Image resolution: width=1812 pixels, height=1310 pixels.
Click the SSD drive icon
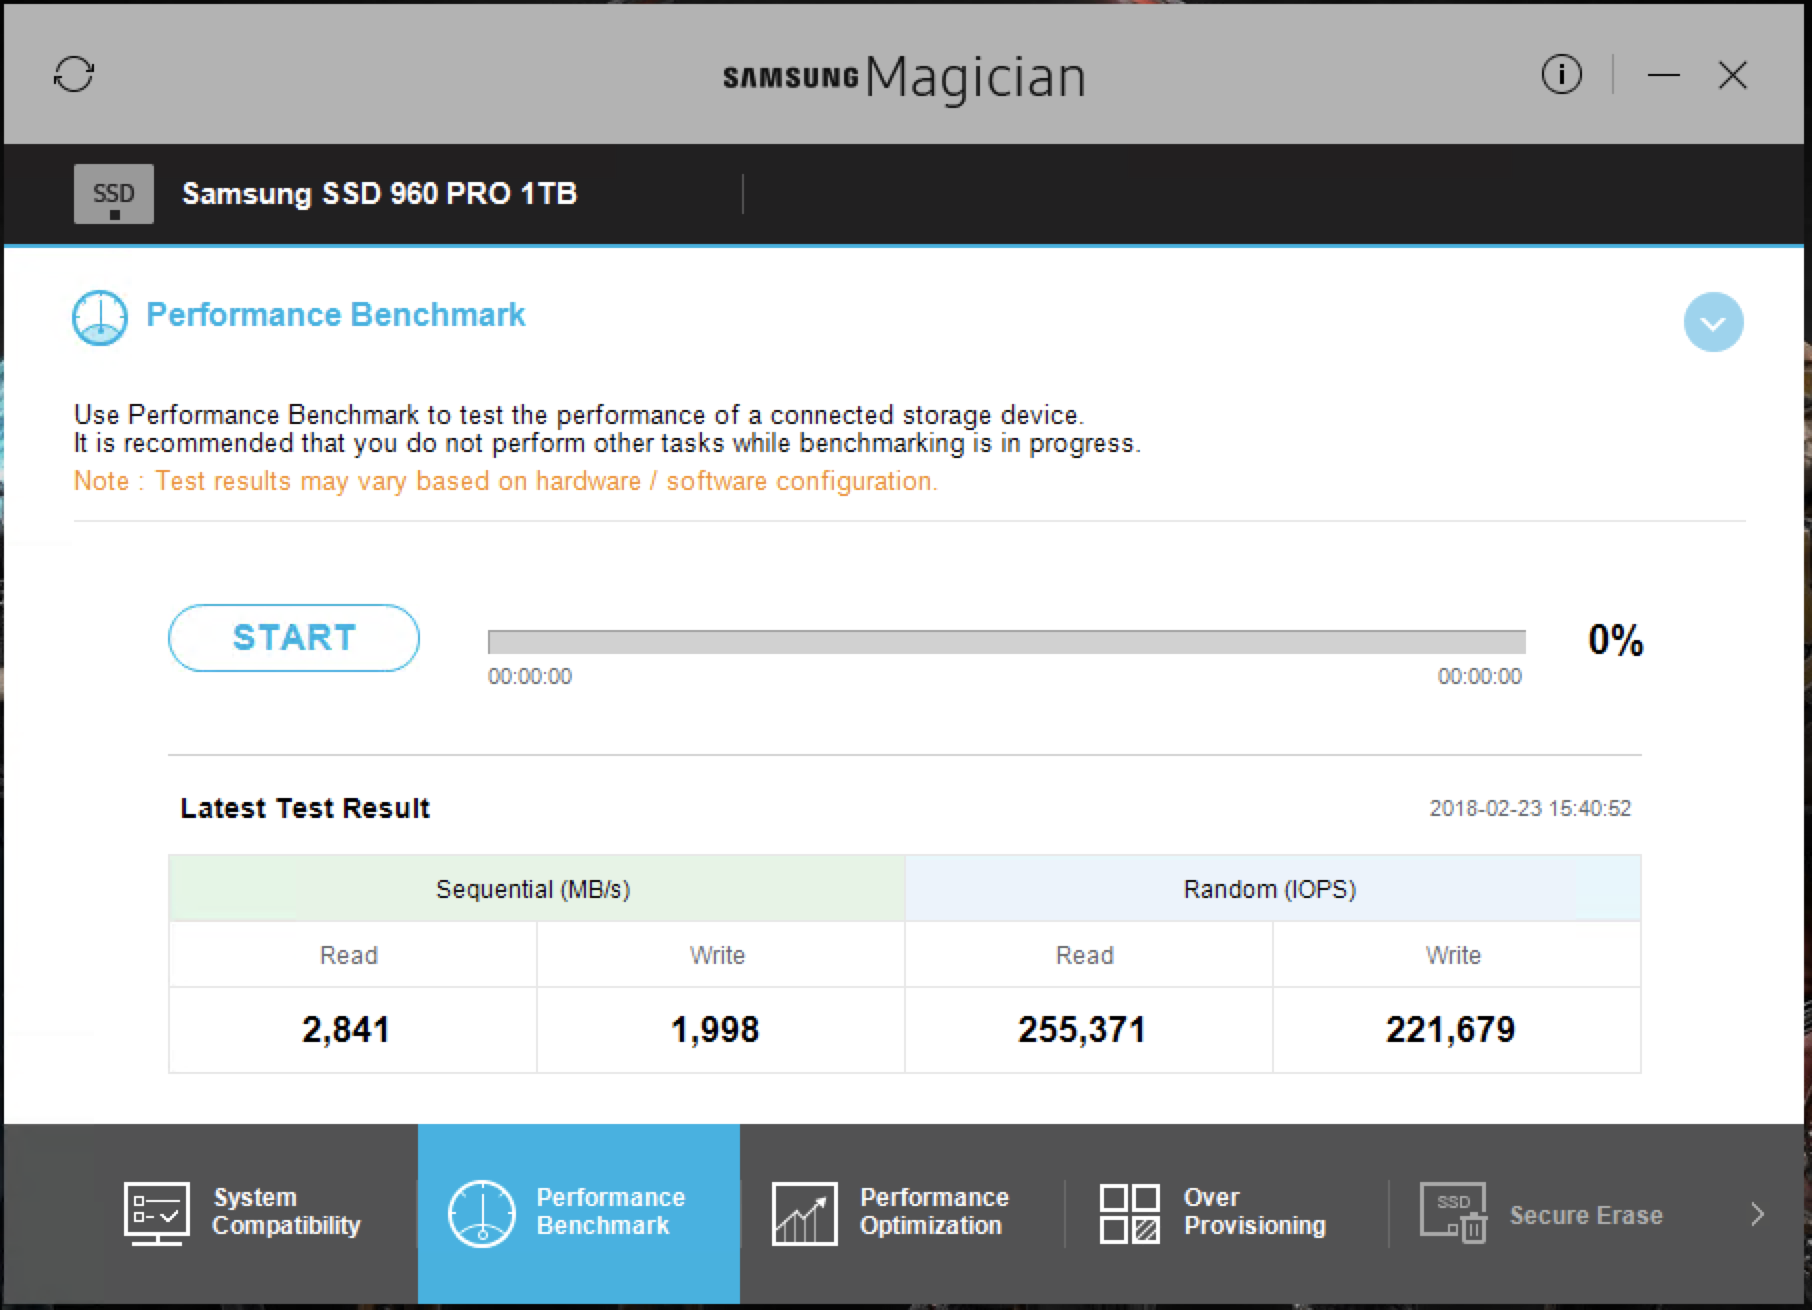pos(113,194)
